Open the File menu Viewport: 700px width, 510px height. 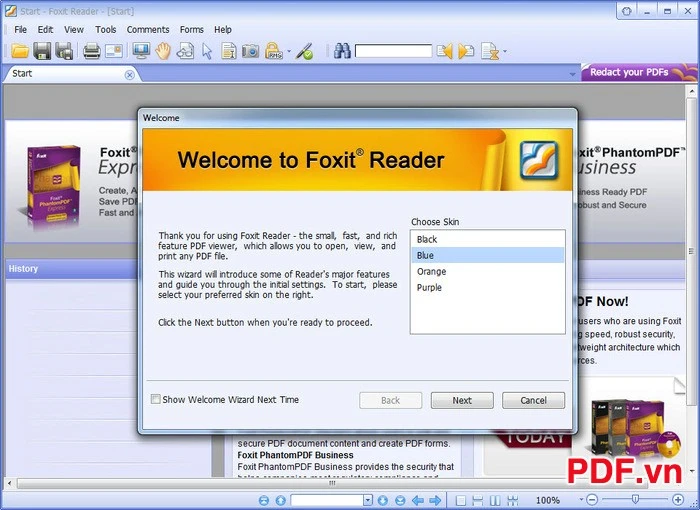click(21, 29)
